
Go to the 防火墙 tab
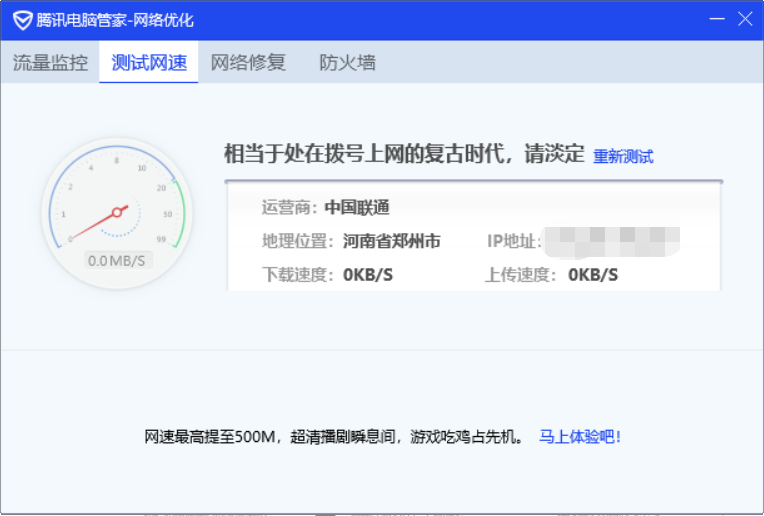tap(347, 62)
